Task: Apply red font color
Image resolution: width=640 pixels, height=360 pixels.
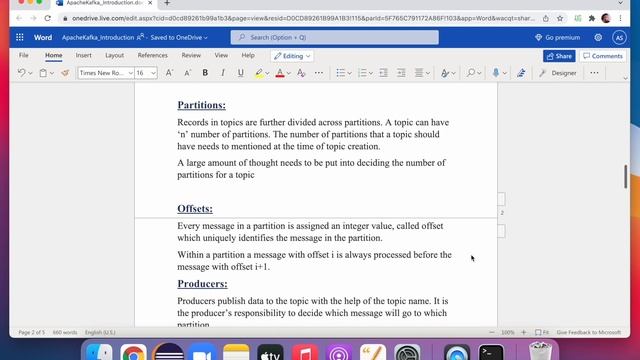Action: (280, 73)
